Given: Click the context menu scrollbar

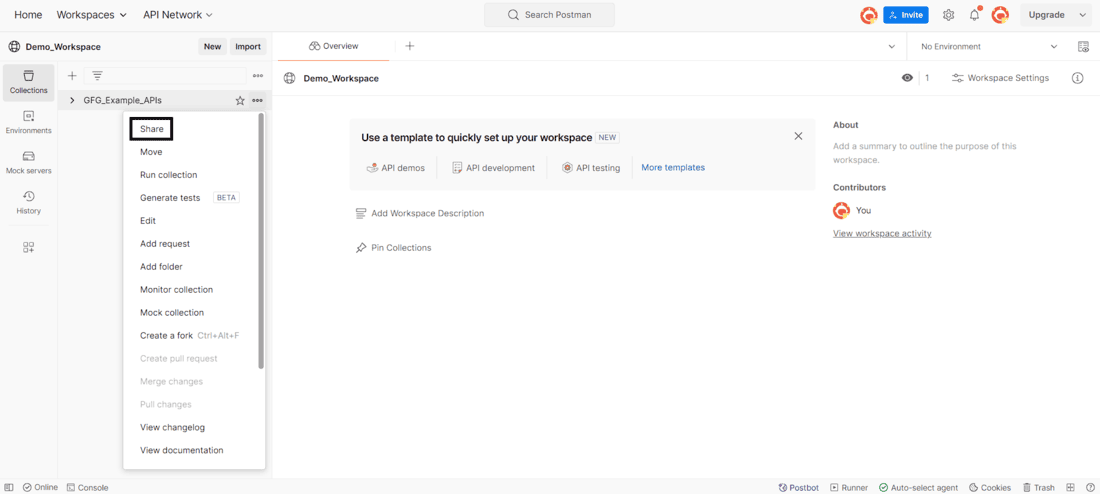Looking at the screenshot, I should tap(261, 241).
